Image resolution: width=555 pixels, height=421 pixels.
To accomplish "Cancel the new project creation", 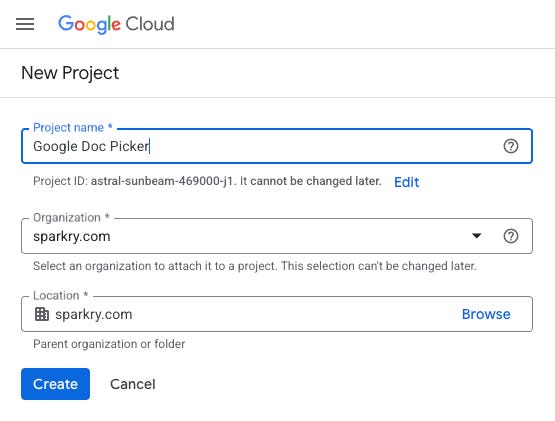I will (133, 384).
